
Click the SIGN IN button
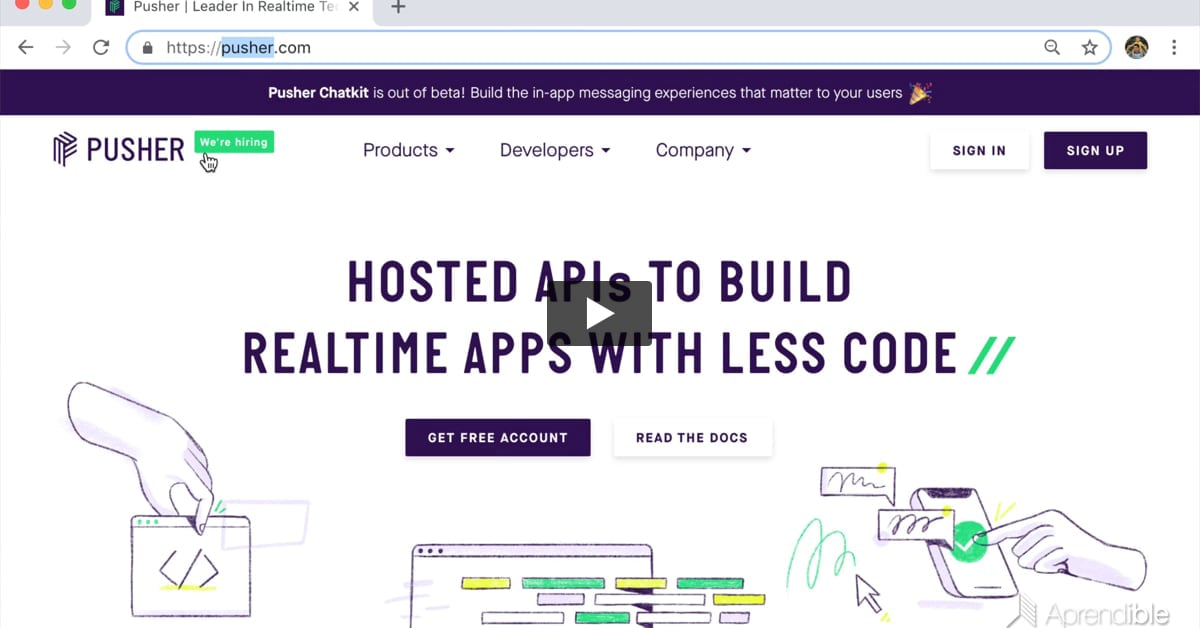pos(979,150)
